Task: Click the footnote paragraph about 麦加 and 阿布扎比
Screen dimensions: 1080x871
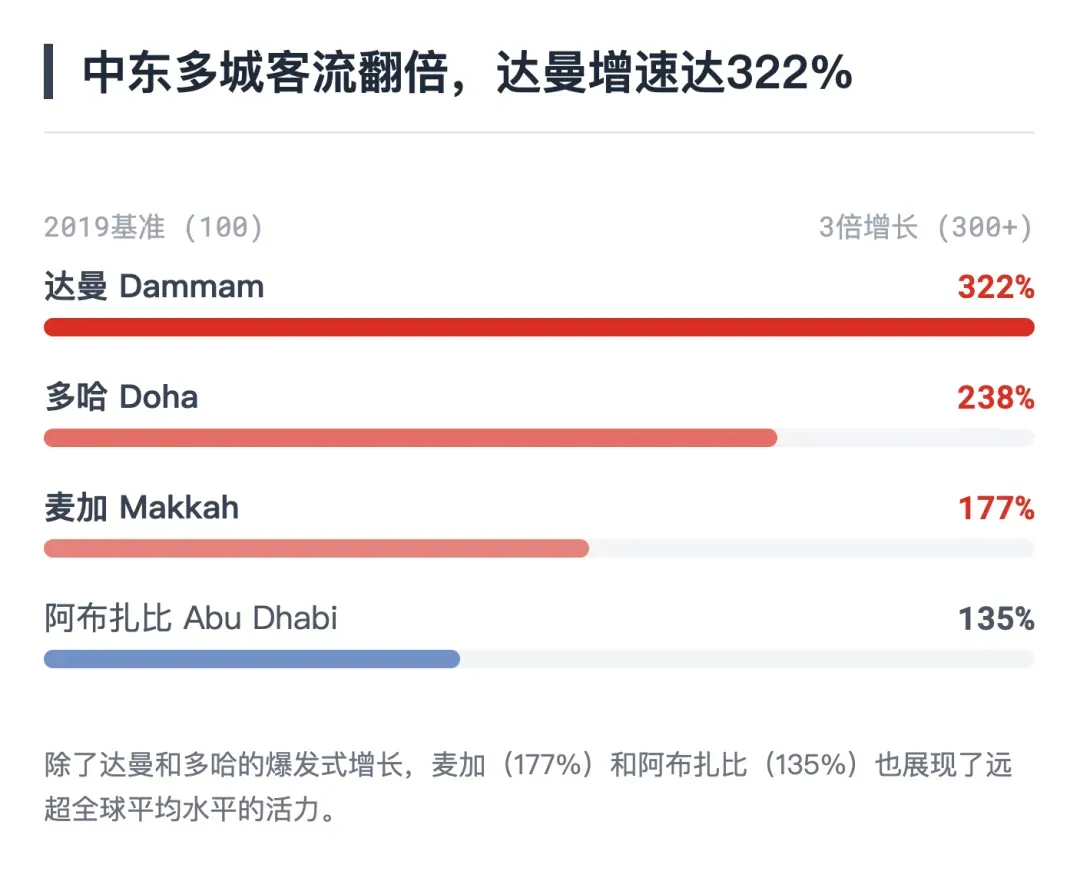Action: pos(528,786)
